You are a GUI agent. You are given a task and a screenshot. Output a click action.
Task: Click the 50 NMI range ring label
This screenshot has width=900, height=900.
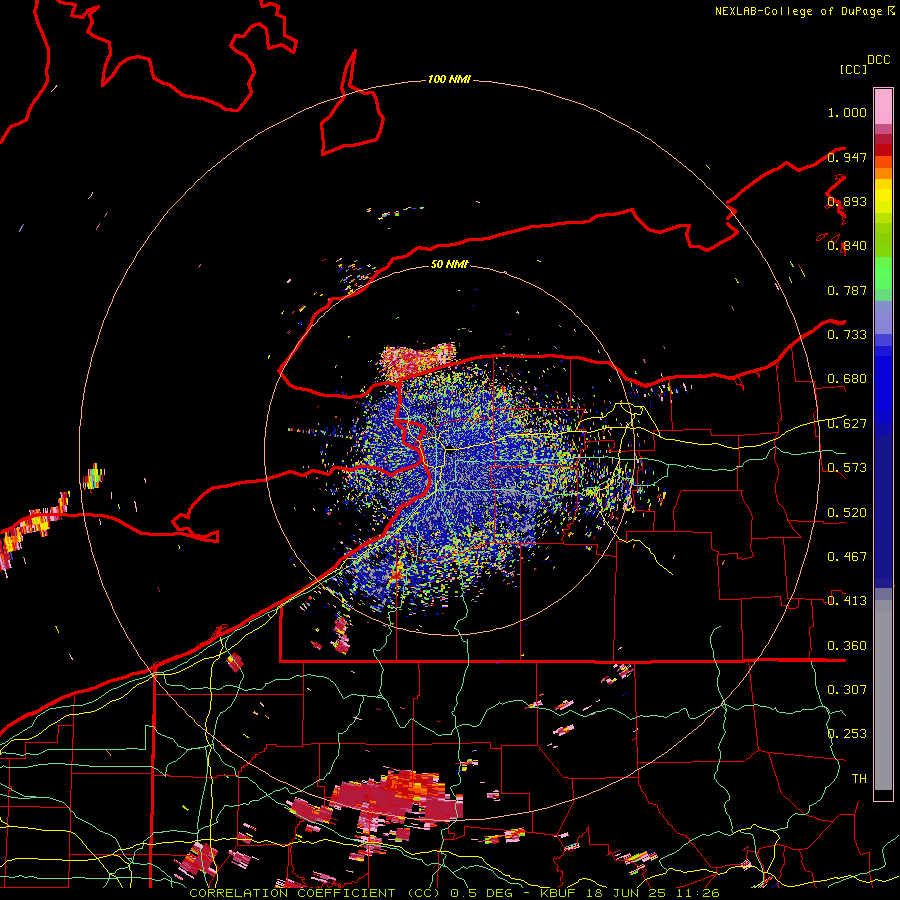(449, 264)
